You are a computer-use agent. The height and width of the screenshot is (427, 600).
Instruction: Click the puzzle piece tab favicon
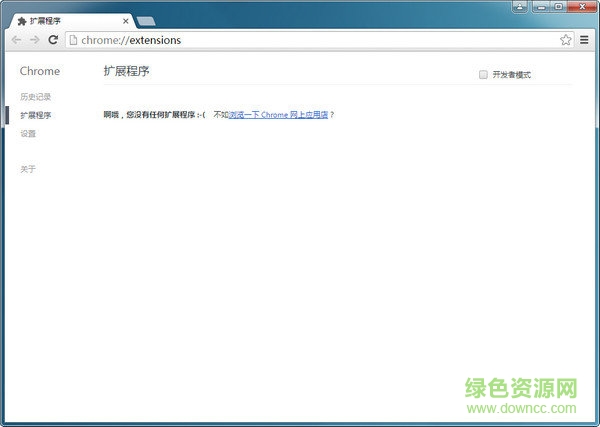pos(22,21)
